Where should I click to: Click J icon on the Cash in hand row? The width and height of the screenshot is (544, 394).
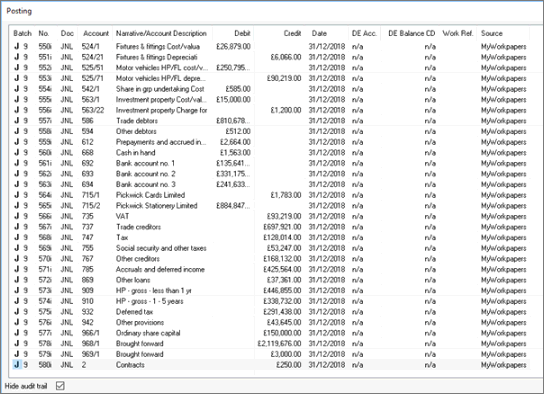click(x=16, y=152)
